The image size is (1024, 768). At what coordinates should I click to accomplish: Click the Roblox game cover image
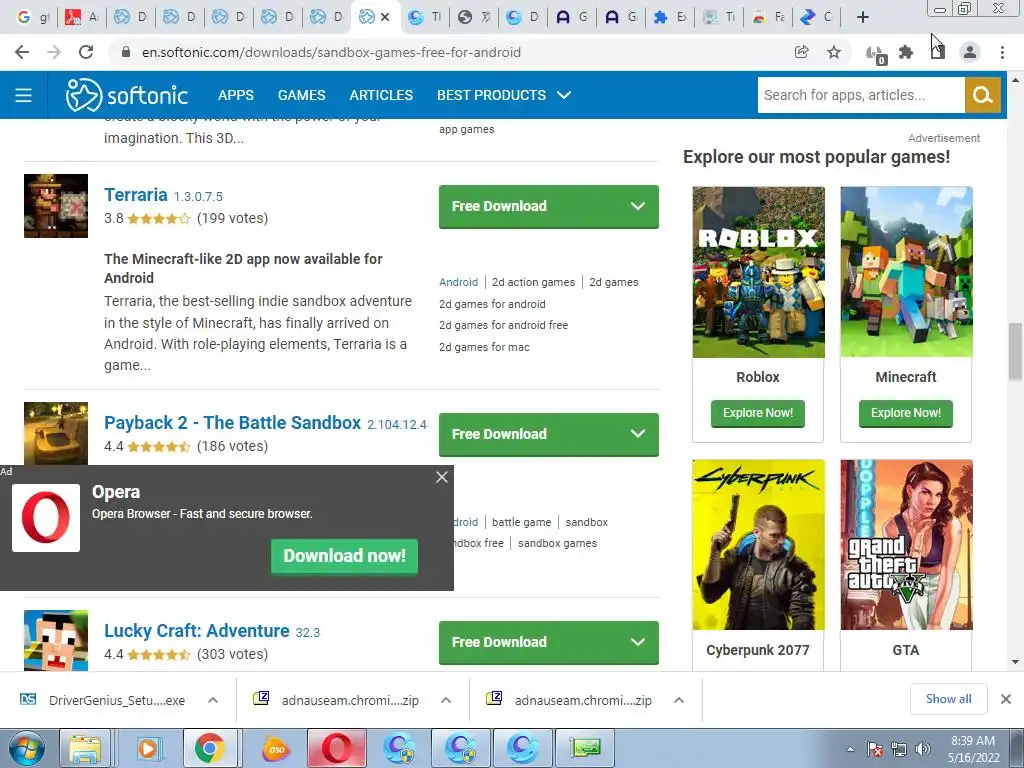[x=758, y=272]
